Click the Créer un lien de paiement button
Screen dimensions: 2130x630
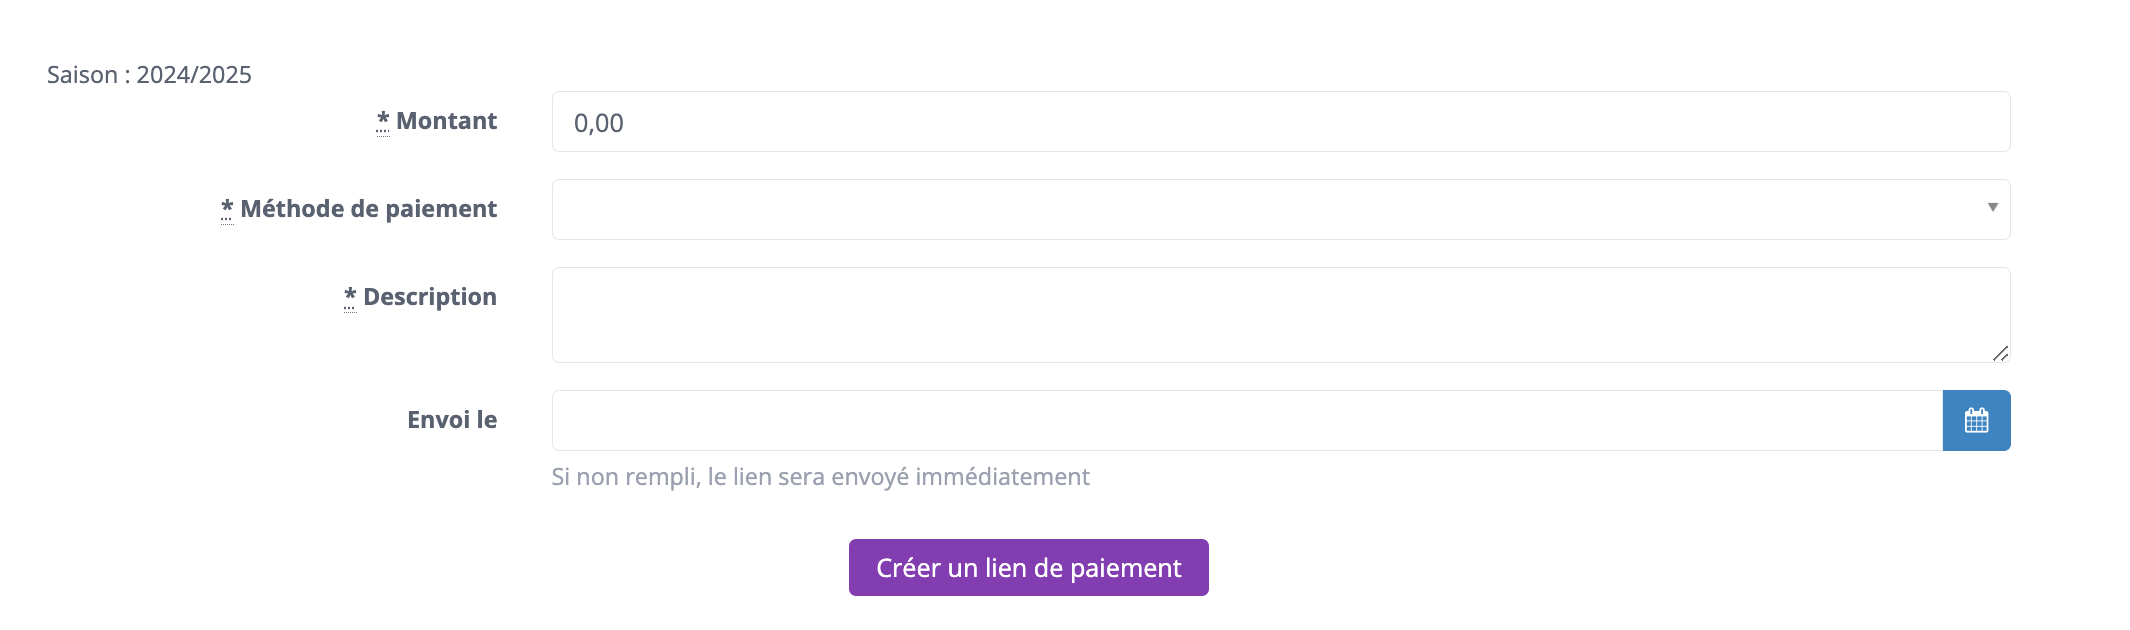1029,568
